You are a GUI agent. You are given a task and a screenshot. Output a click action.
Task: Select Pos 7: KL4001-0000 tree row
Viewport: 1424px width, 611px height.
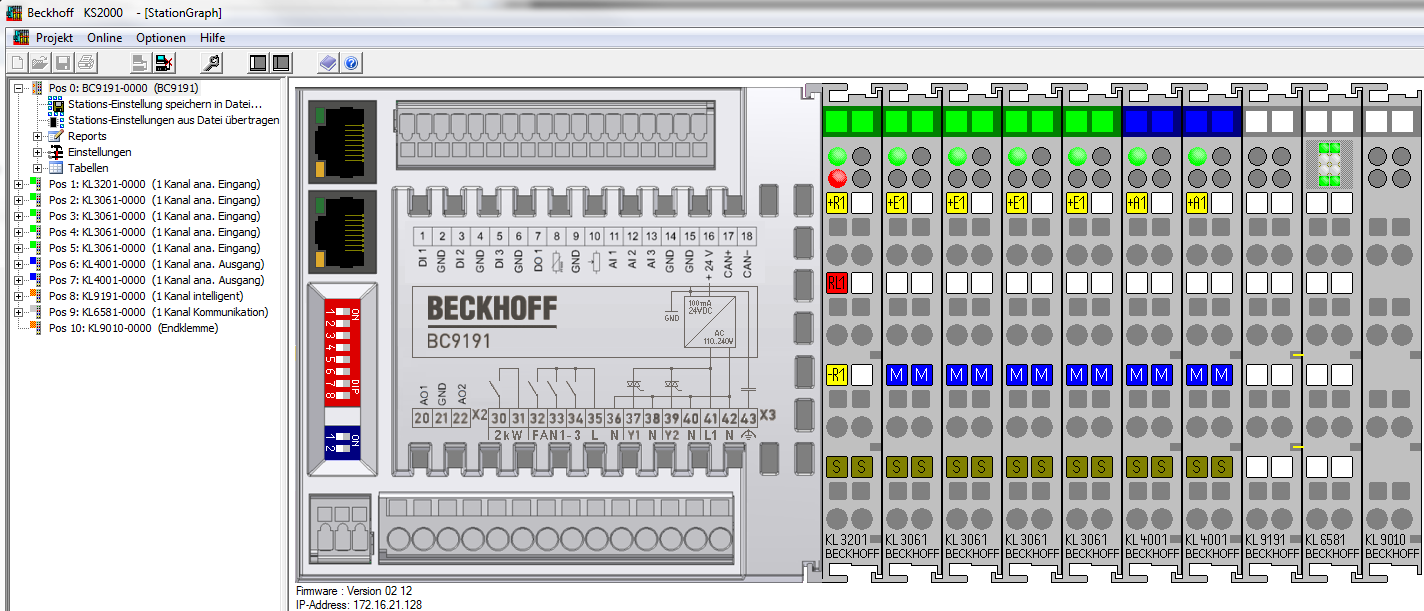point(156,280)
